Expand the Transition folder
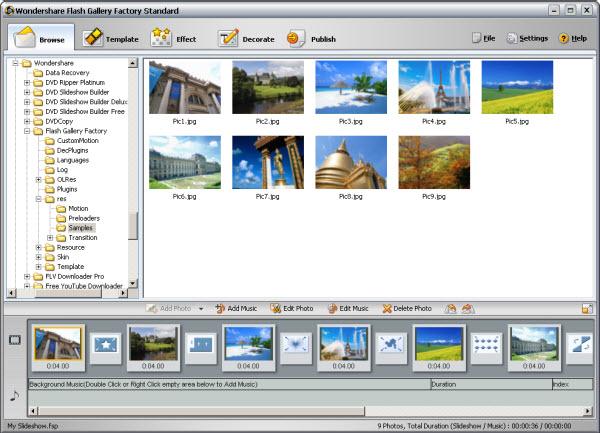This screenshot has height=433, width=600. point(50,238)
